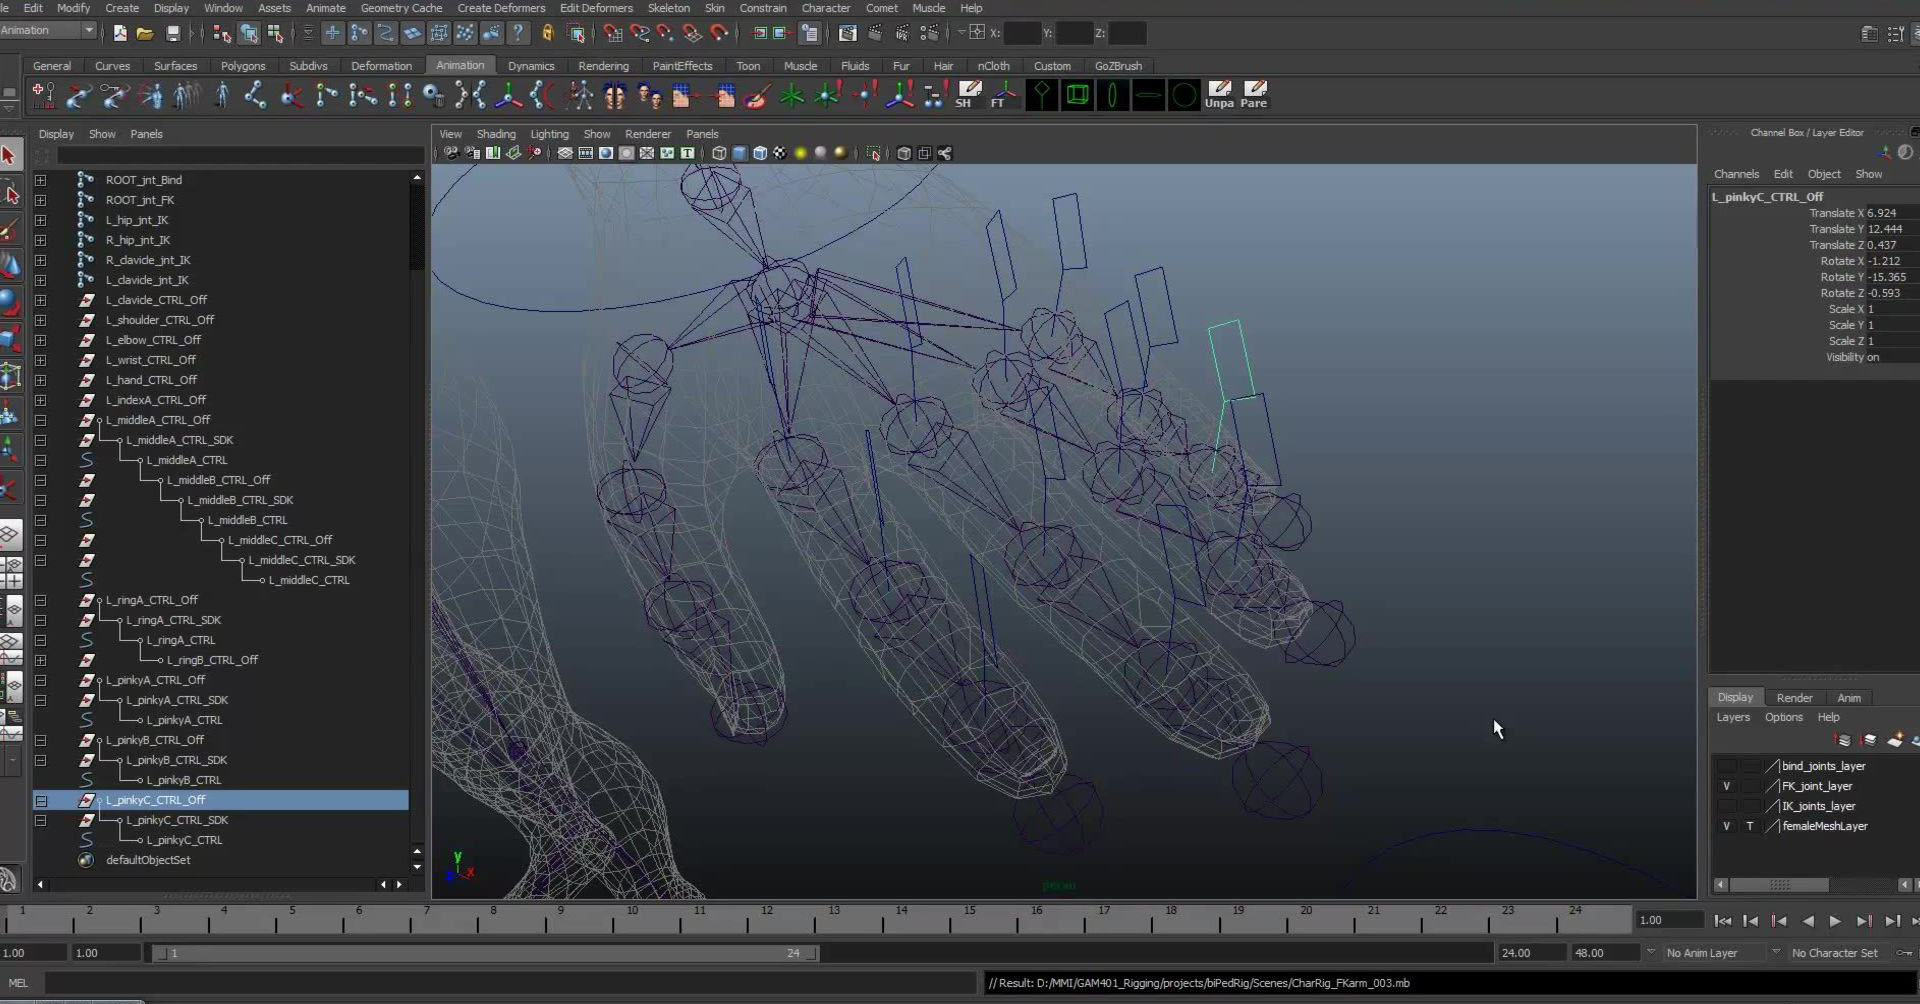1920x1004 pixels.
Task: Click the question mark snap help icon
Action: (518, 34)
